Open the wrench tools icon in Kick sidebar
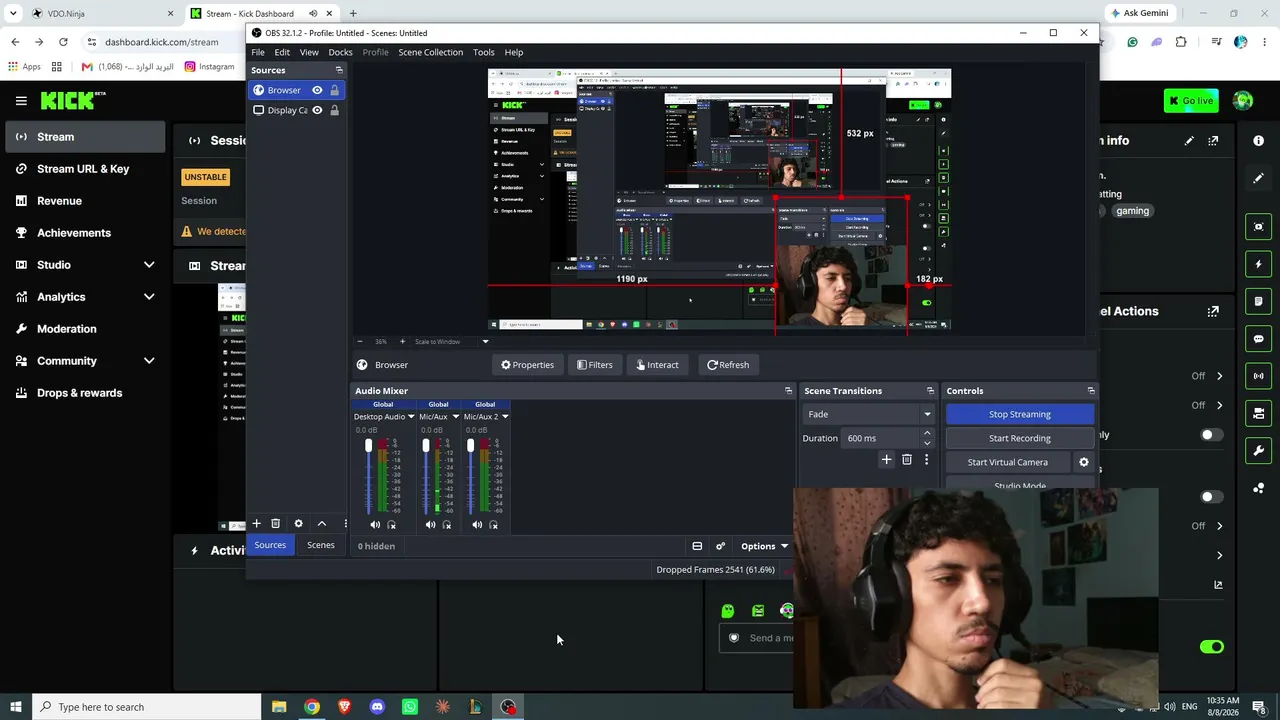 (x=1259, y=451)
